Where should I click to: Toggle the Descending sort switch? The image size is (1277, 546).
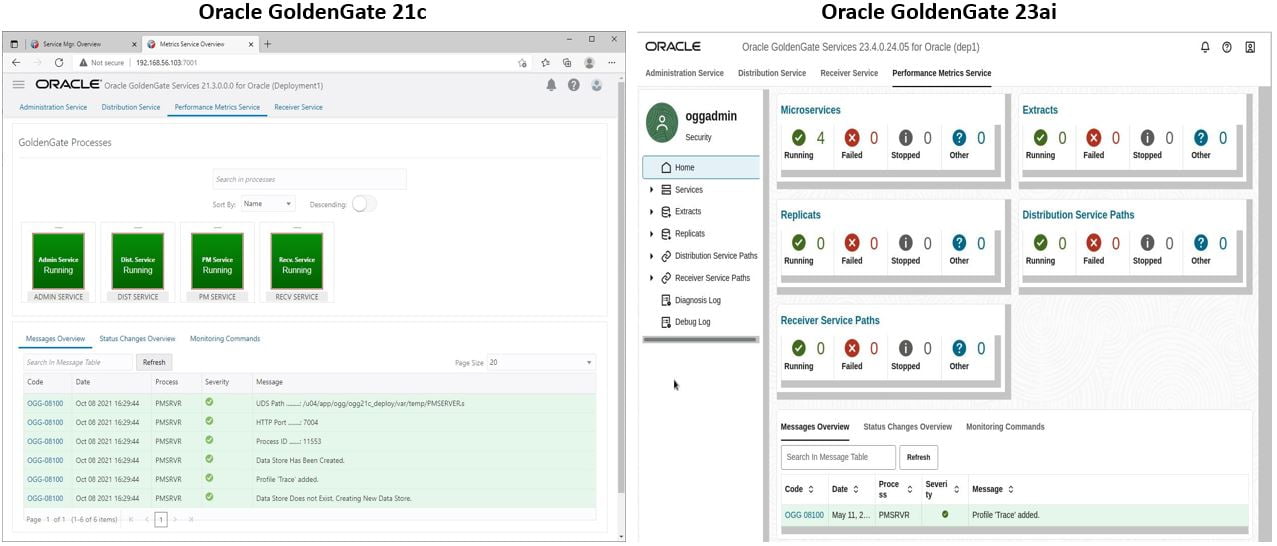(x=364, y=204)
